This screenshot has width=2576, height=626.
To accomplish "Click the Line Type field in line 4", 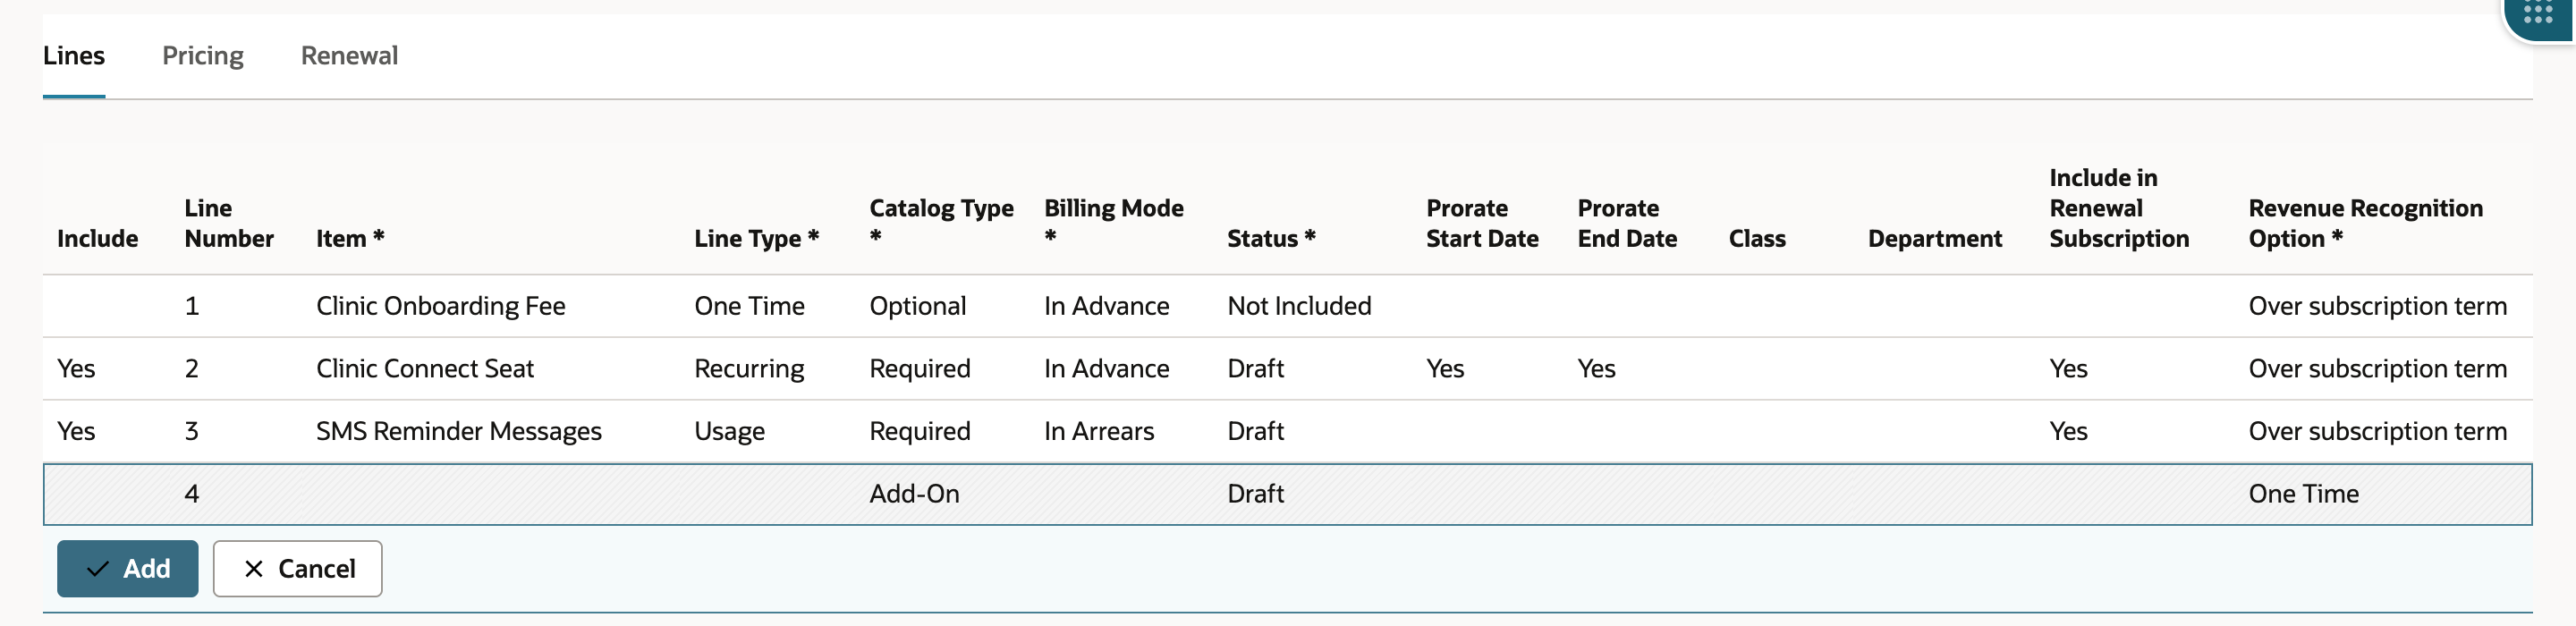I will coord(767,494).
